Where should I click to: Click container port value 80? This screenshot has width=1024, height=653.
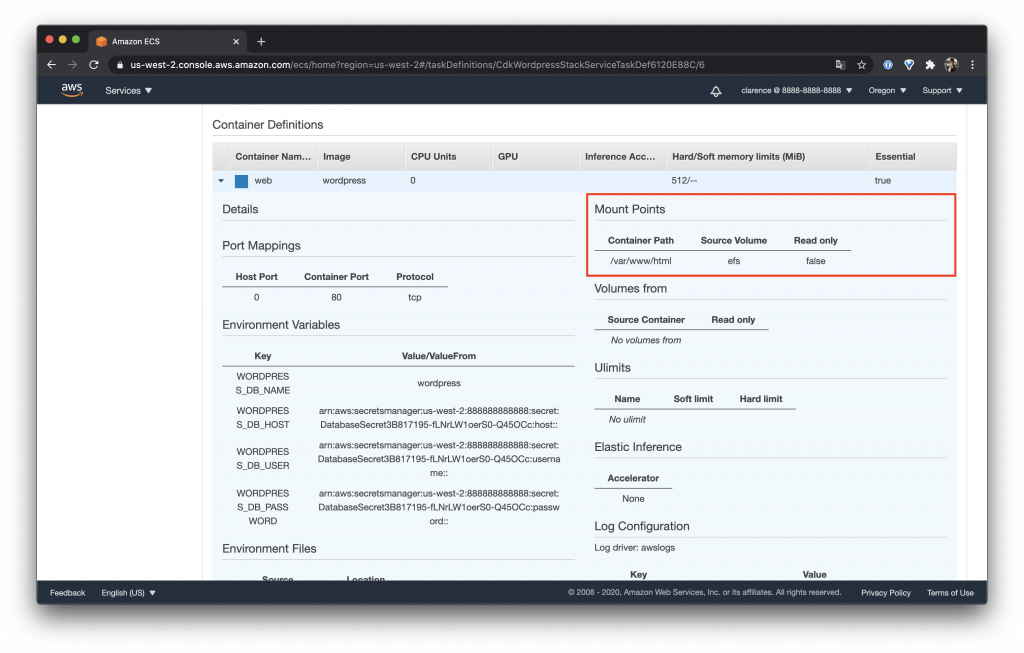(x=336, y=297)
